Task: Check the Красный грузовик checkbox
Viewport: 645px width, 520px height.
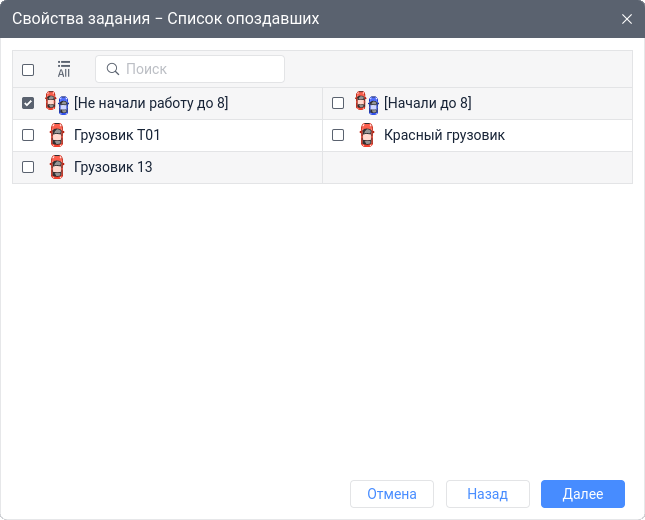Action: [x=338, y=135]
